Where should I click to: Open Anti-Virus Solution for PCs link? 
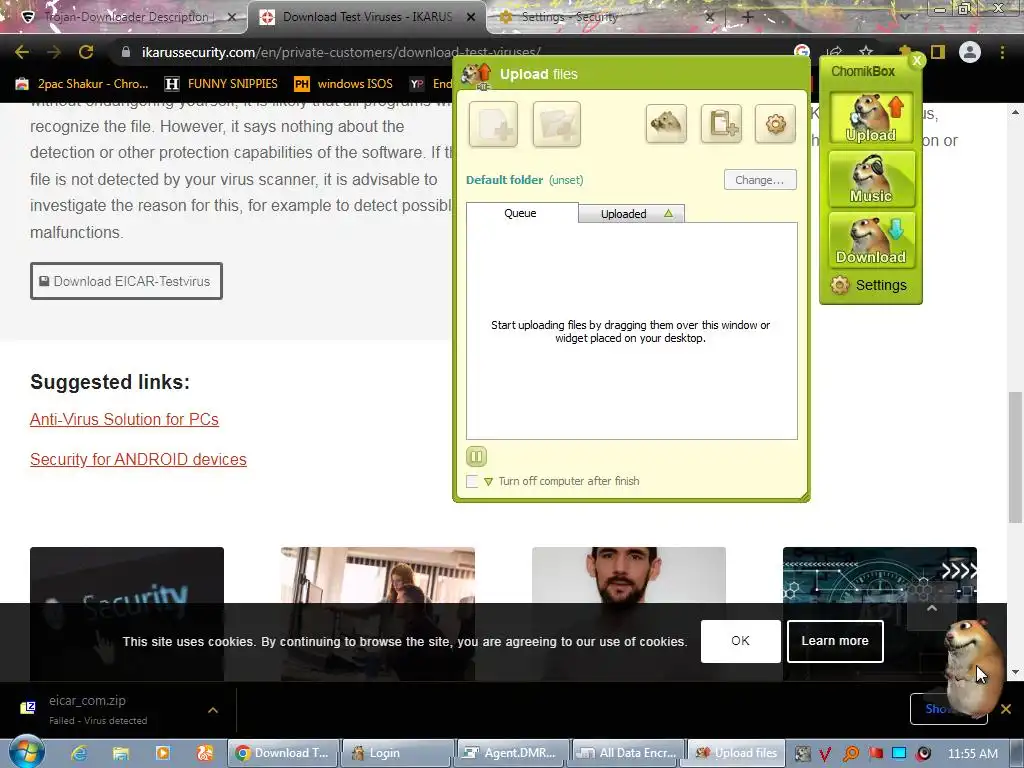(x=124, y=419)
